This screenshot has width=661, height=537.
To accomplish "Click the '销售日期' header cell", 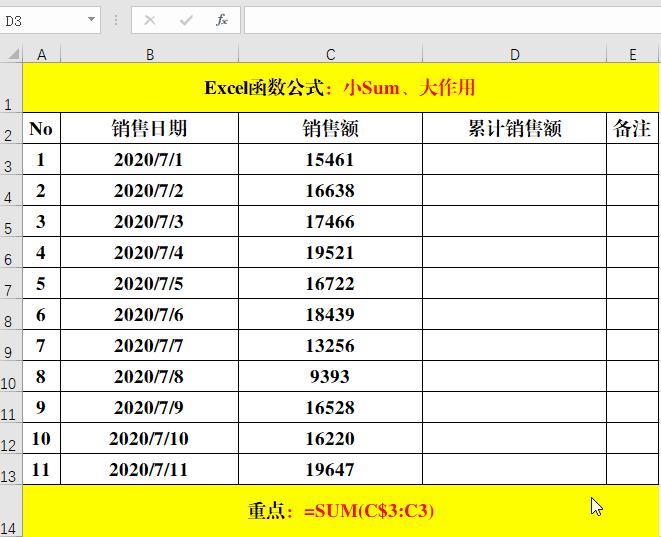I will 150,128.
